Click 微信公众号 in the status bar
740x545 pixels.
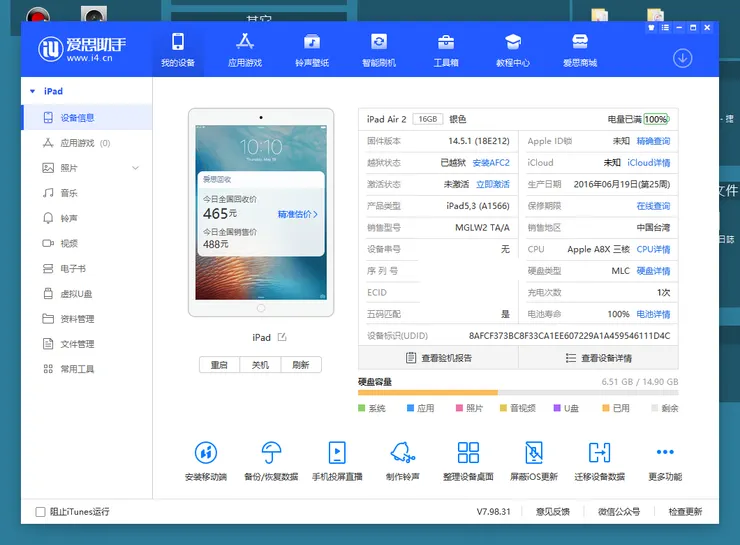pos(619,512)
